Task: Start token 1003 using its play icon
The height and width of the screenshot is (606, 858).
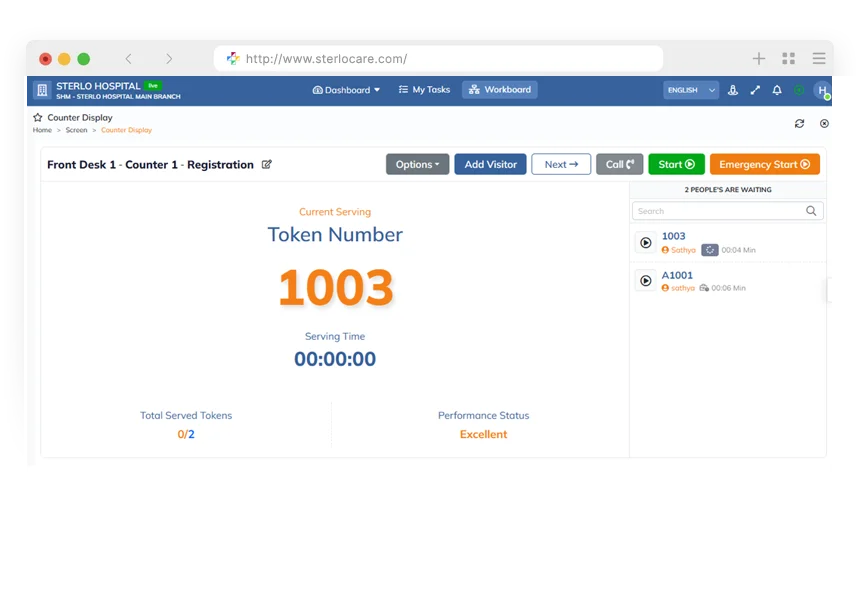Action: (646, 243)
